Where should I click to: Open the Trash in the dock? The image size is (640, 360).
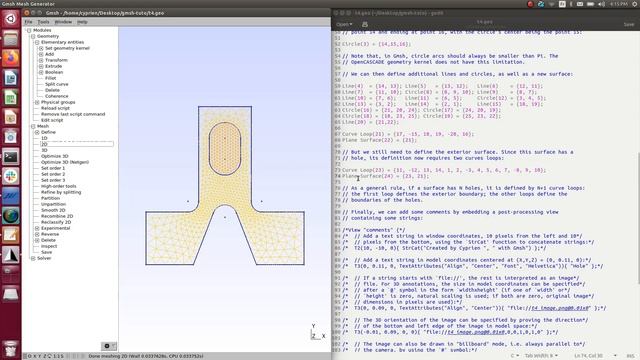tap(11, 349)
